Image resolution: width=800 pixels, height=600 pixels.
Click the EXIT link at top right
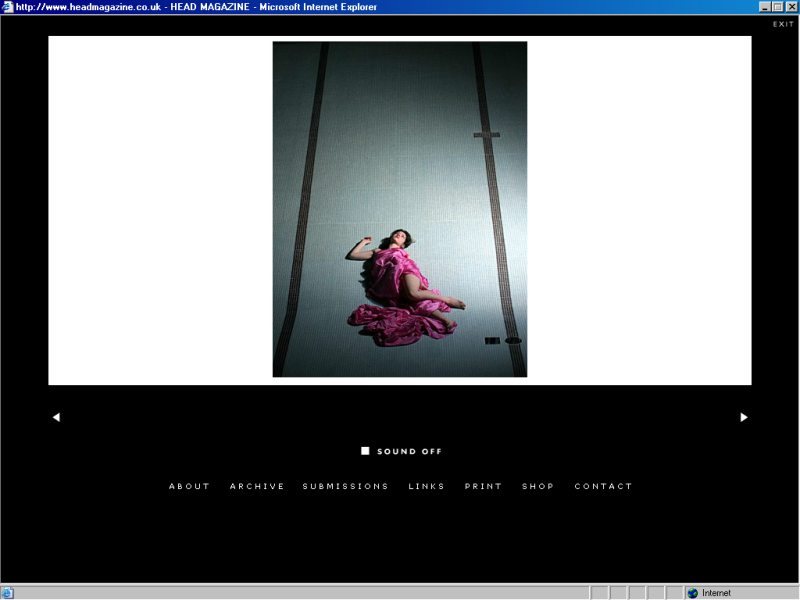[783, 24]
